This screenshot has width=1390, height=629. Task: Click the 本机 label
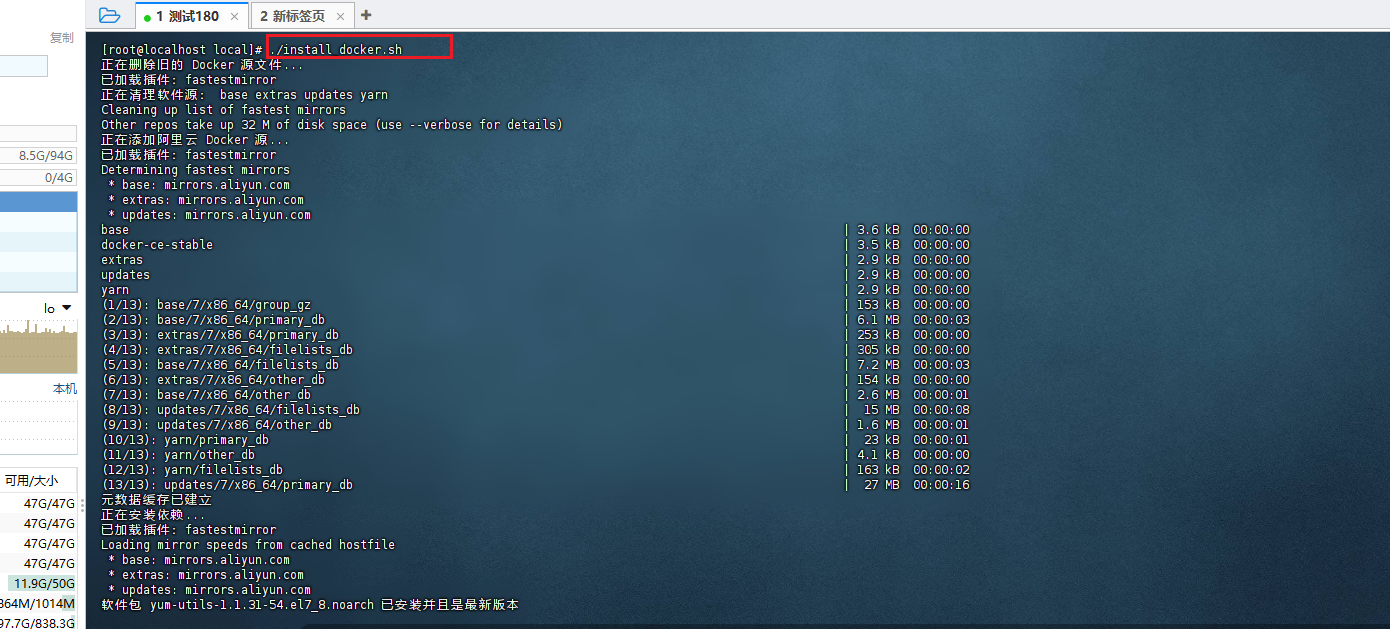(x=64, y=388)
